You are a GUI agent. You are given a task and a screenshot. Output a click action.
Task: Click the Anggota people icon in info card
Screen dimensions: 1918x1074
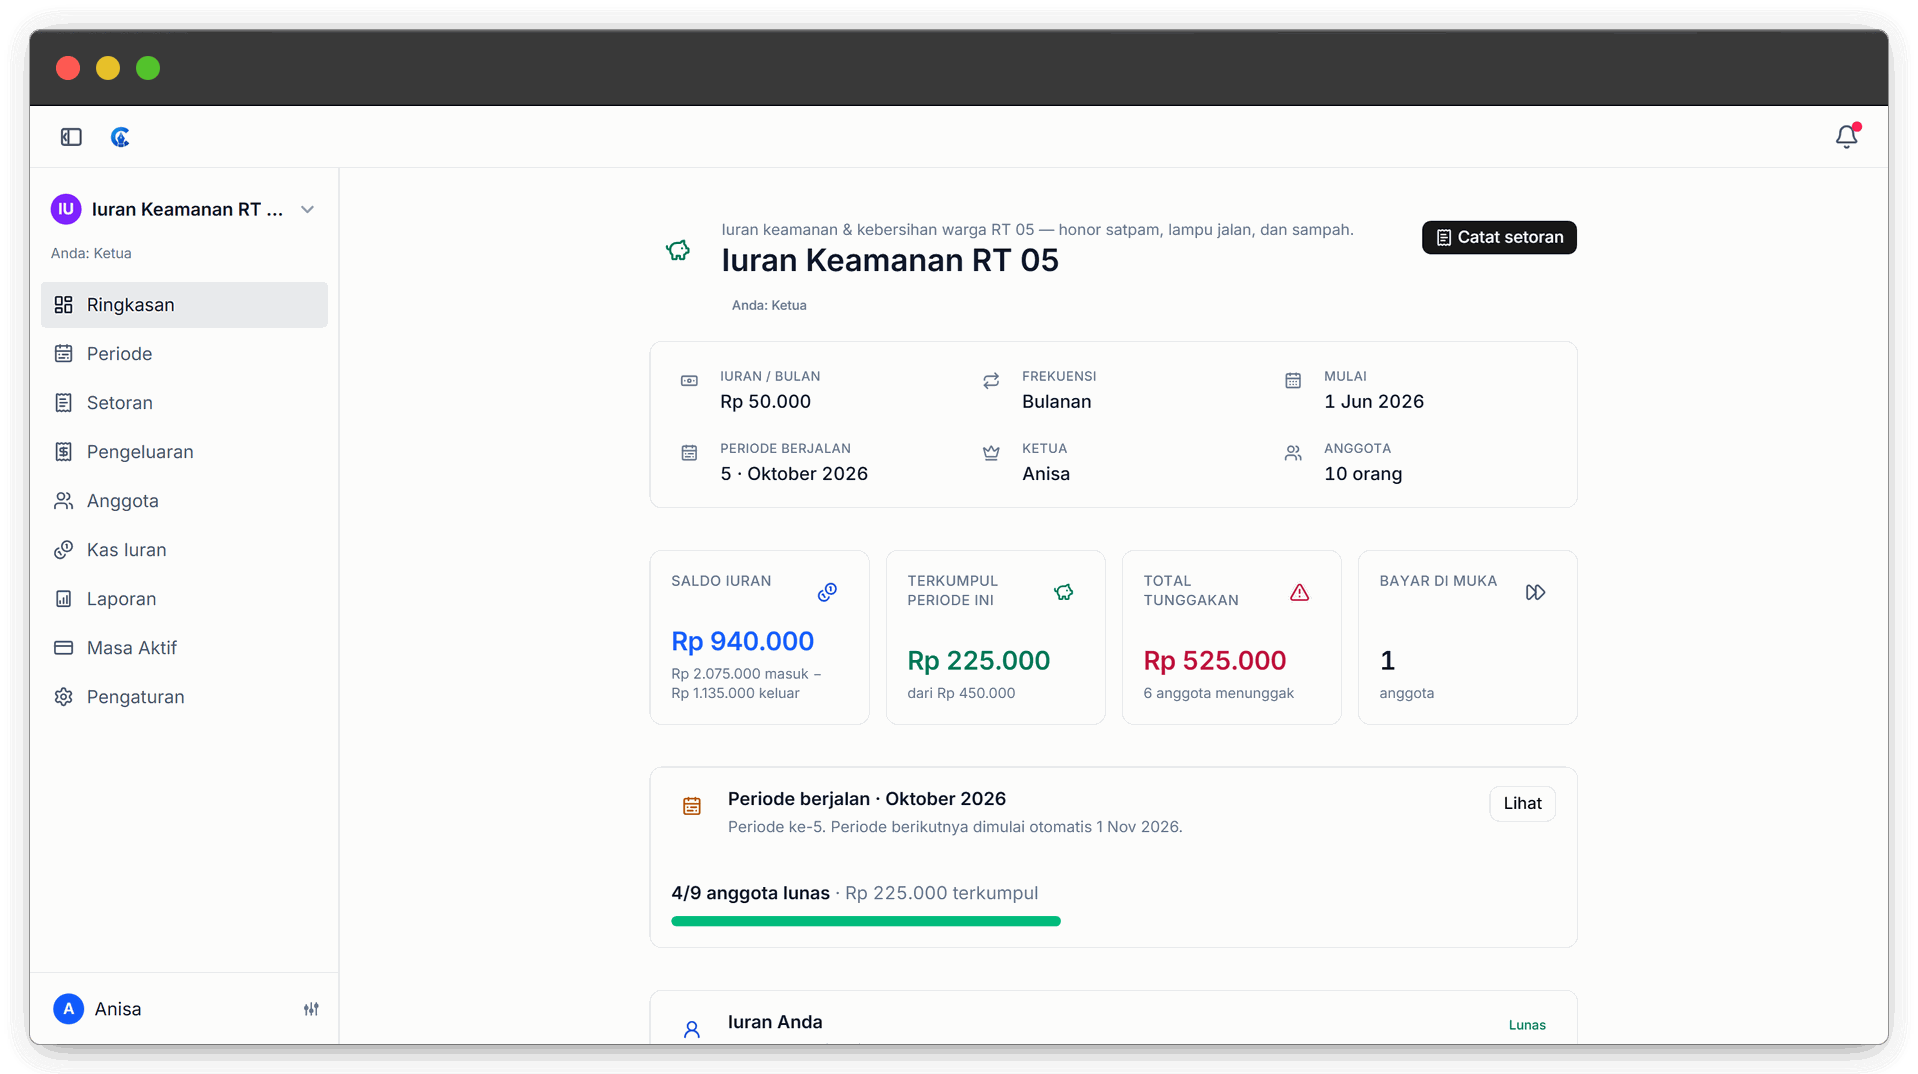click(1293, 453)
